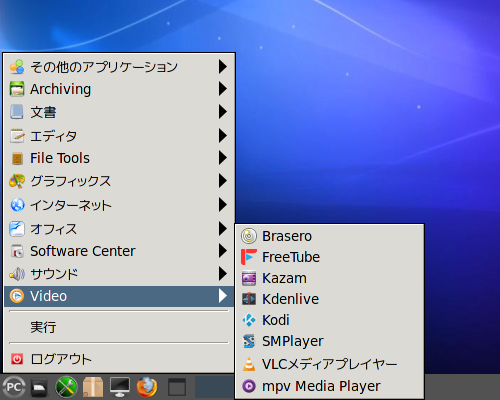Click the Video category play icon

[x=17, y=296]
